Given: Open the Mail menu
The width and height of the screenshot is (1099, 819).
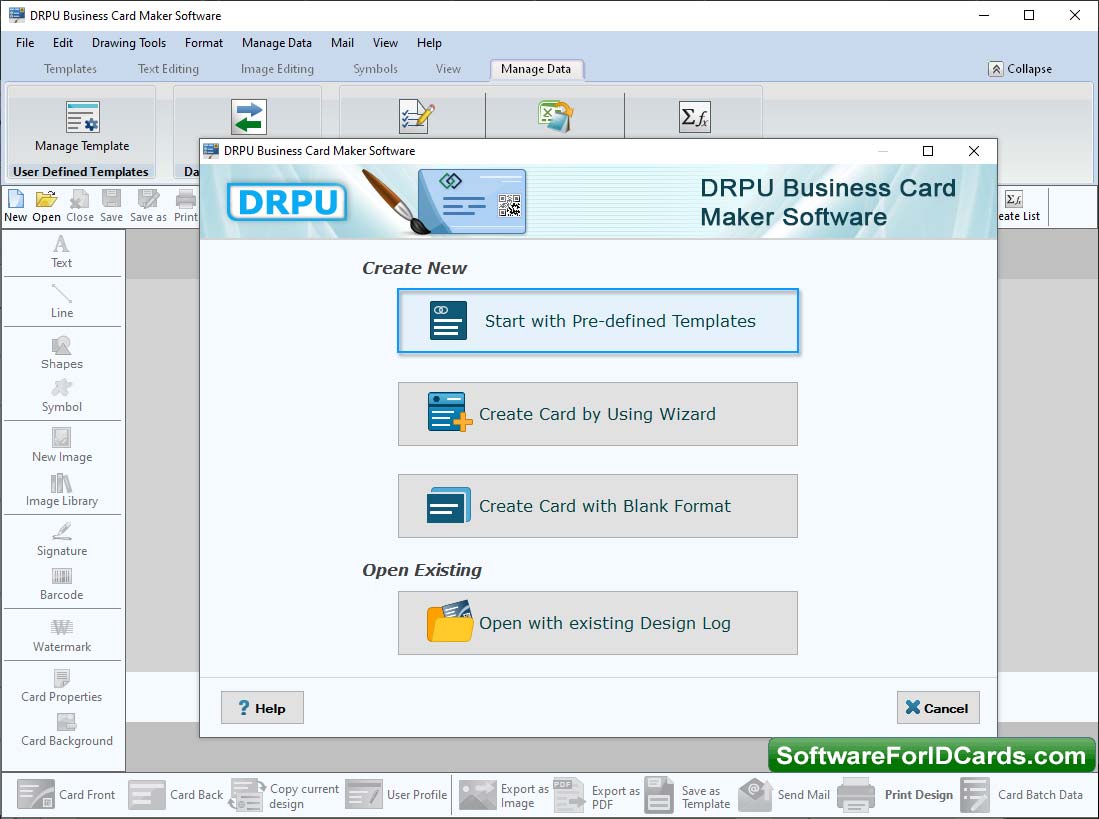Looking at the screenshot, I should pyautogui.click(x=342, y=43).
